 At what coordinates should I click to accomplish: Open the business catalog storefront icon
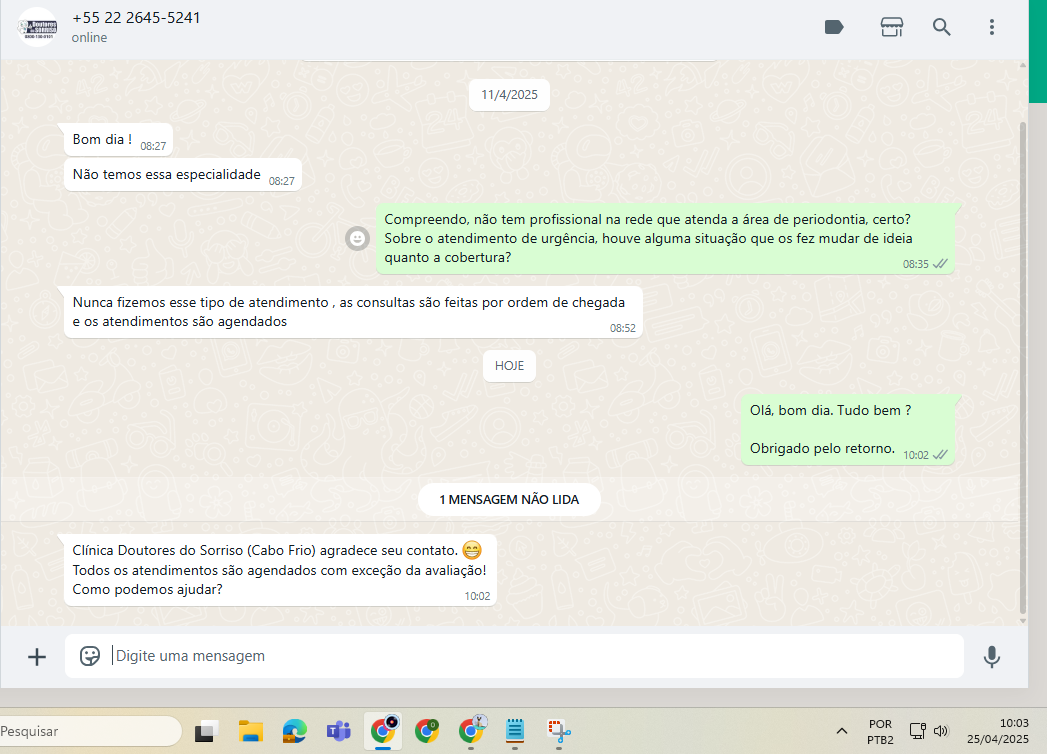pyautogui.click(x=891, y=27)
